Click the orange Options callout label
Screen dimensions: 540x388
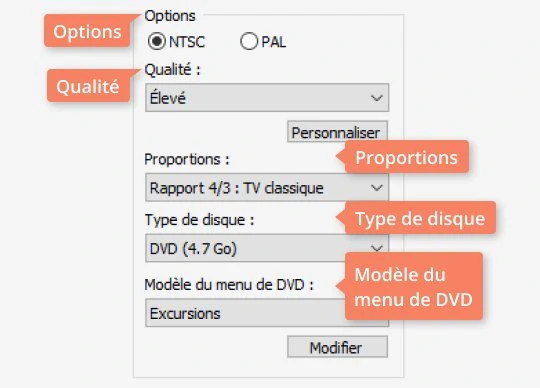tap(87, 31)
